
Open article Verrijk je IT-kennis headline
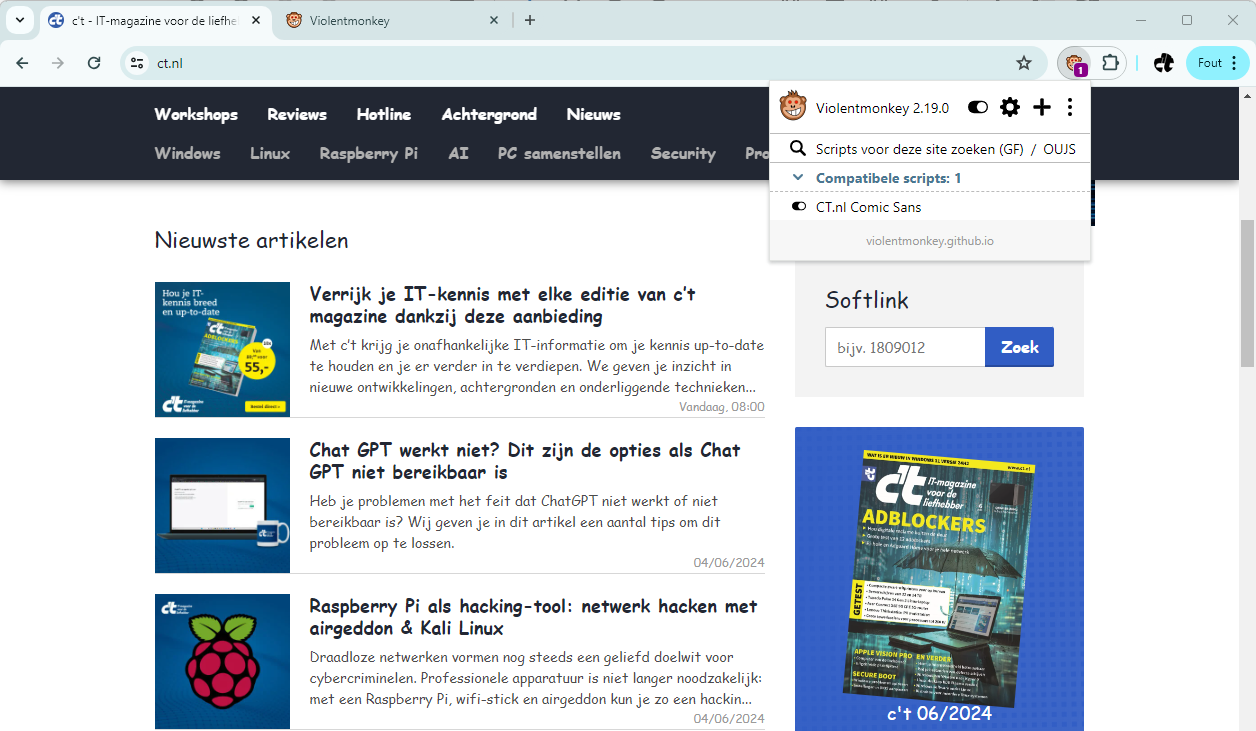coord(503,305)
